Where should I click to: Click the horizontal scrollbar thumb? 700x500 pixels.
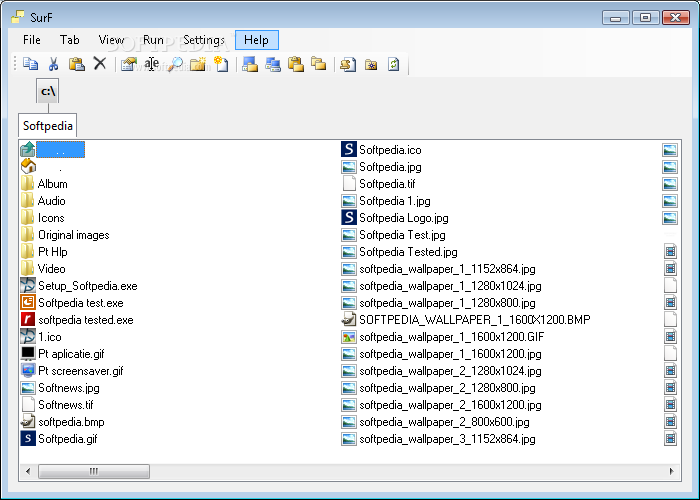point(94,471)
